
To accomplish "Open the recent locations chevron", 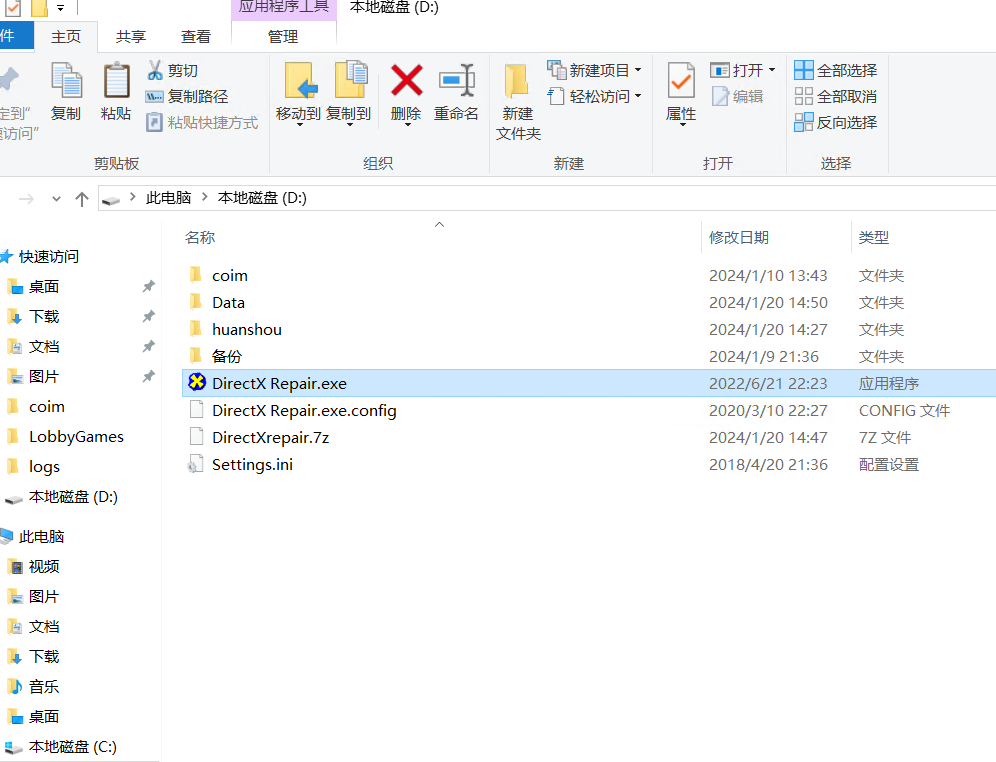I will [x=57, y=199].
